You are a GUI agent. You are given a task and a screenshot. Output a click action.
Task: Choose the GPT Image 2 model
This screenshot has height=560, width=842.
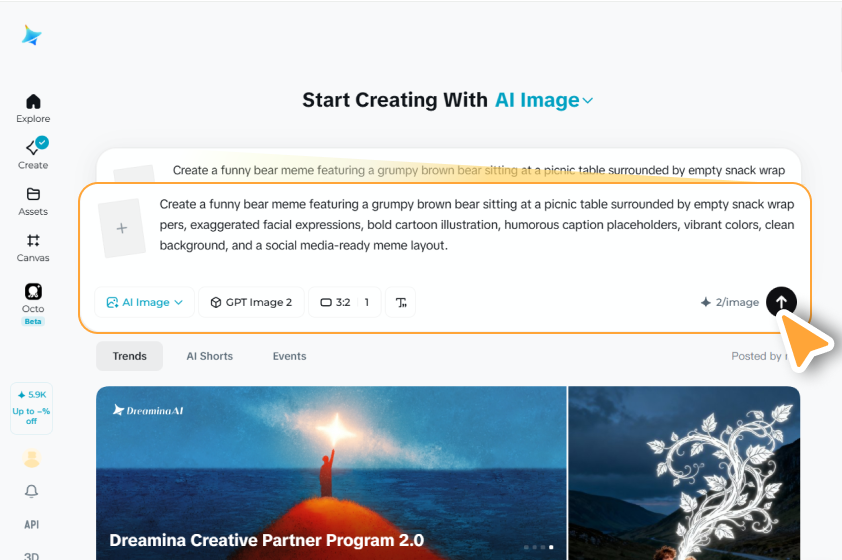[x=251, y=302]
